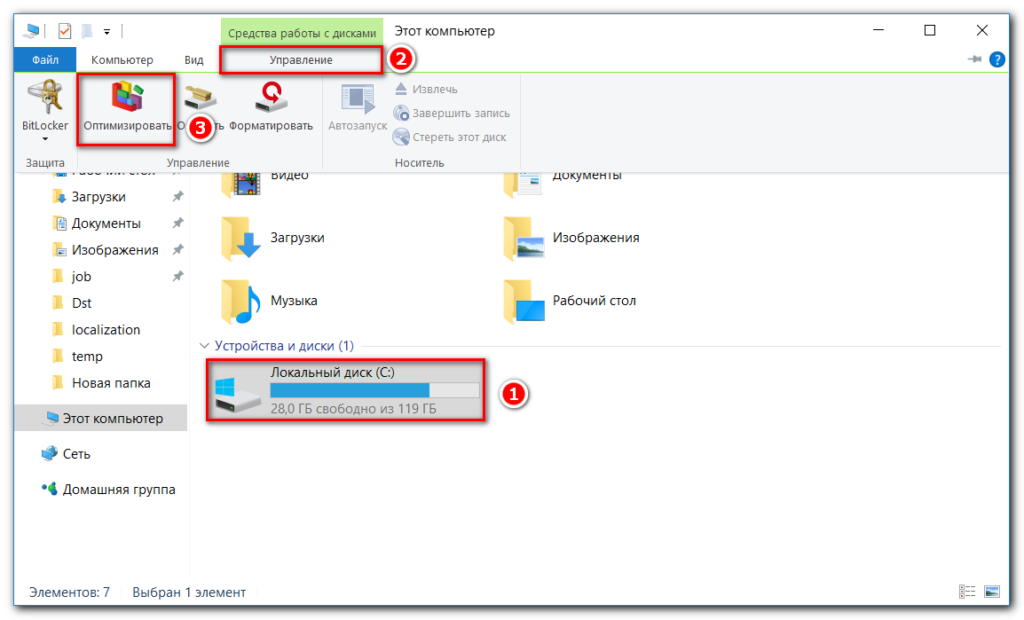Open Help via blue question mark icon
1024x620 pixels.
click(x=997, y=60)
